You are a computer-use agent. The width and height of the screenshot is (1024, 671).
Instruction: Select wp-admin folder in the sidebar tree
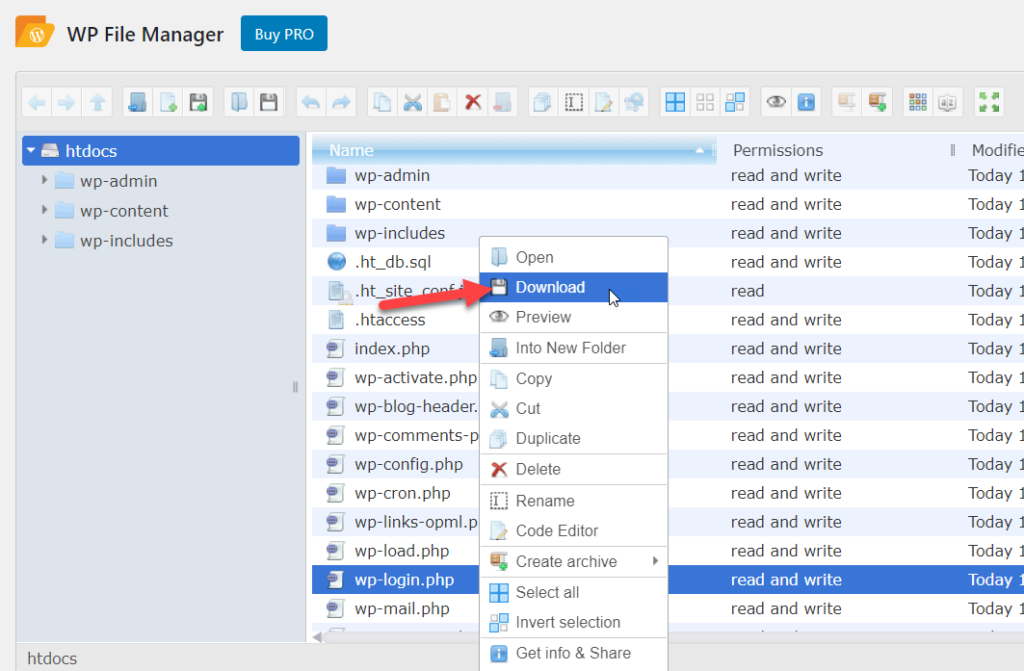coord(118,181)
